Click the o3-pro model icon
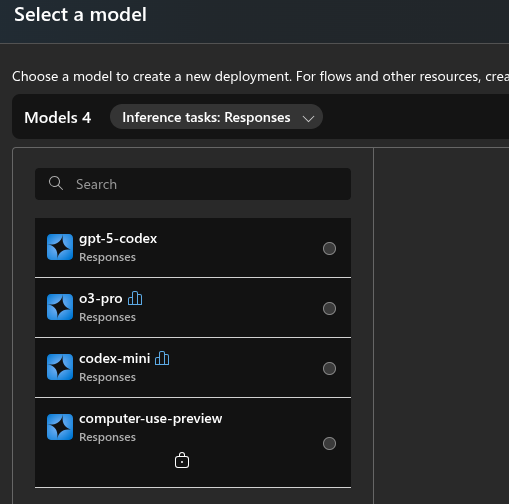The image size is (509, 504). pyautogui.click(x=60, y=307)
